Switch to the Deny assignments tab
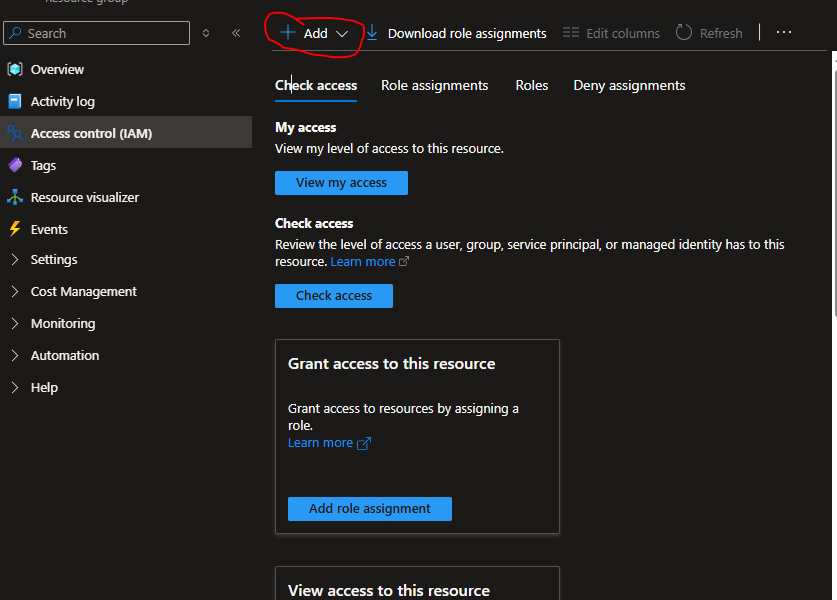The image size is (837, 600). [629, 85]
